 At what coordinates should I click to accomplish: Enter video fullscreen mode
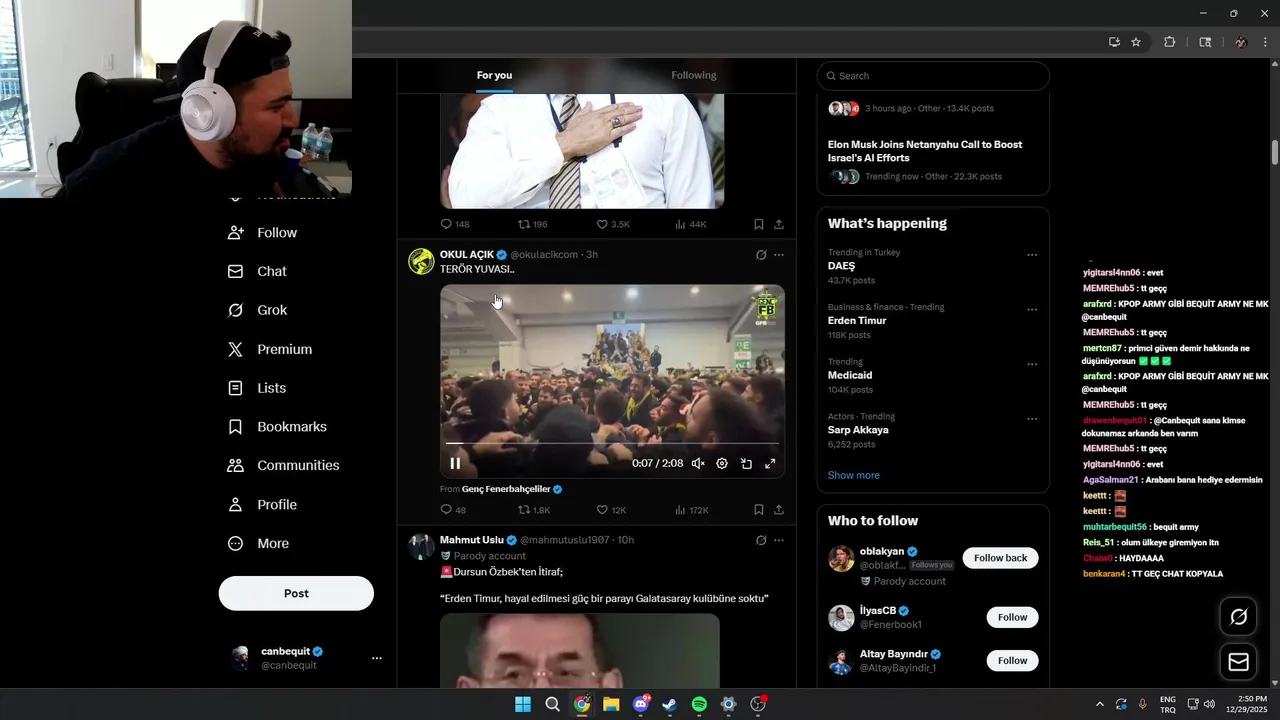coord(770,463)
